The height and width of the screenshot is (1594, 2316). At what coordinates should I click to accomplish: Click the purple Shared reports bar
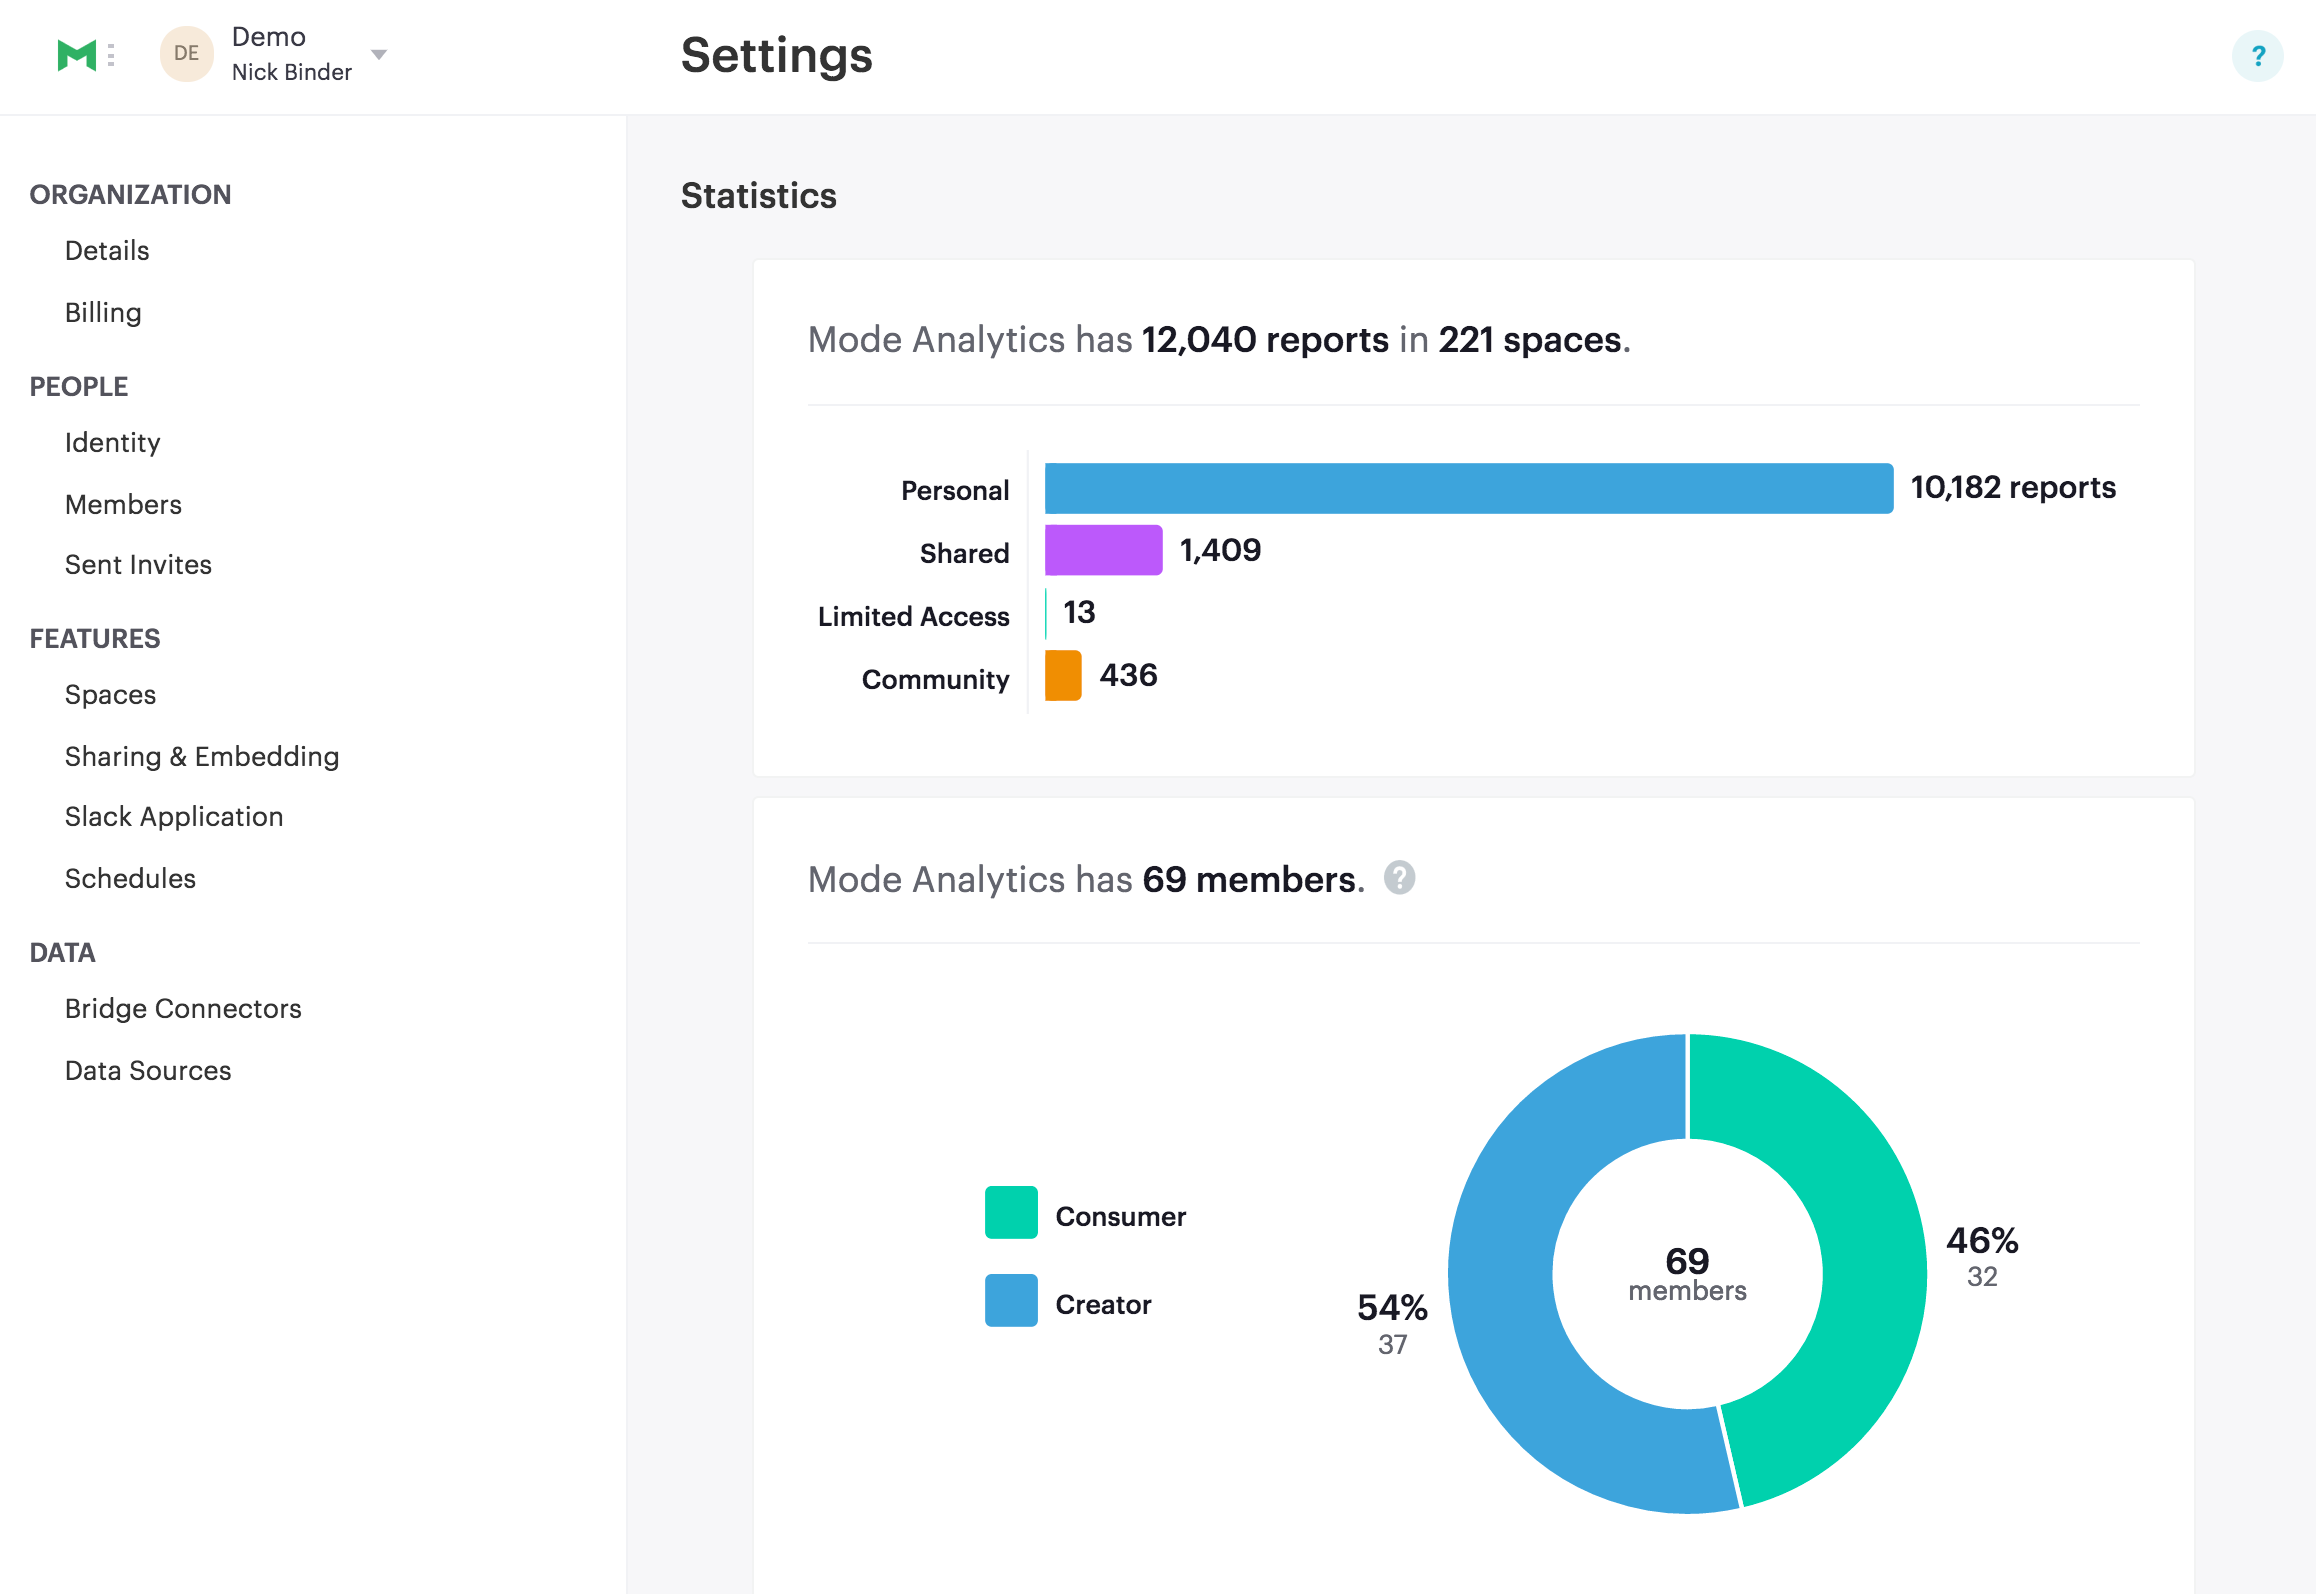coord(1103,550)
